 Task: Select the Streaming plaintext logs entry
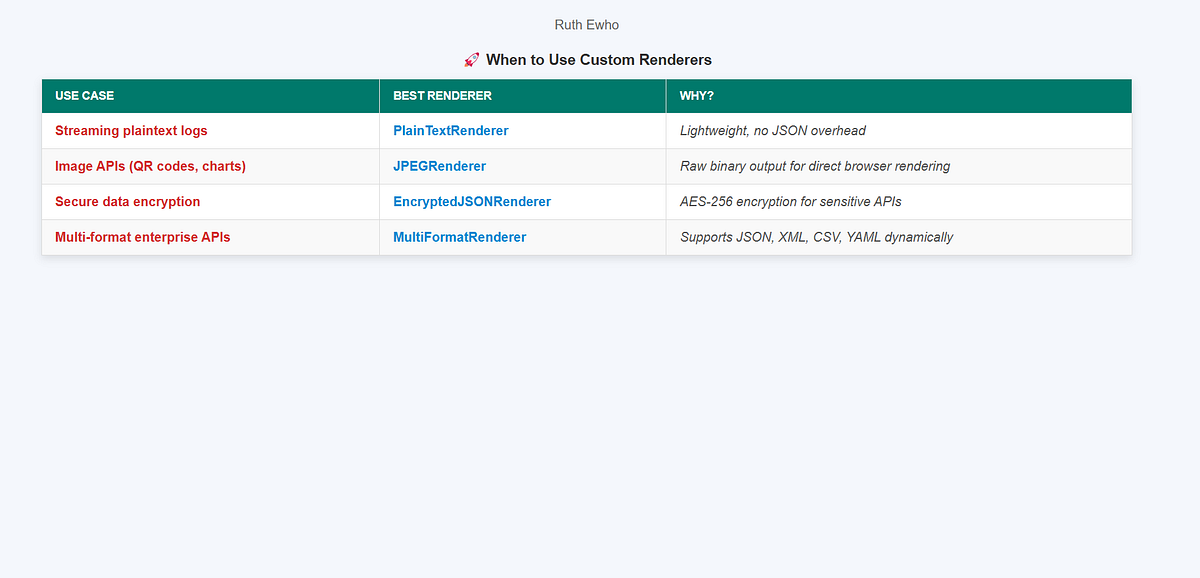(x=131, y=130)
